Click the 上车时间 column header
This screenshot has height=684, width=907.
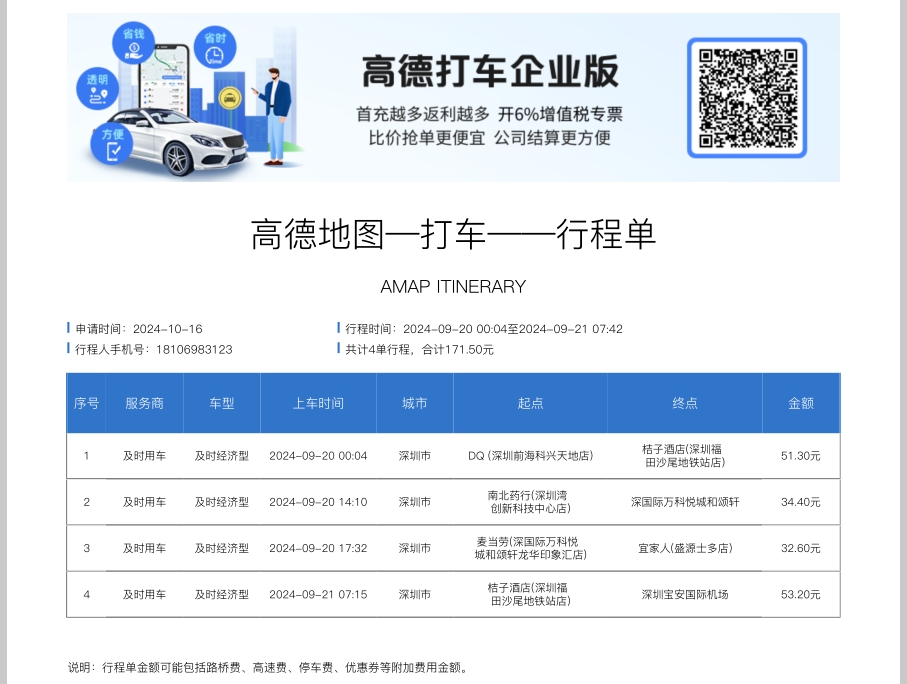tap(318, 403)
